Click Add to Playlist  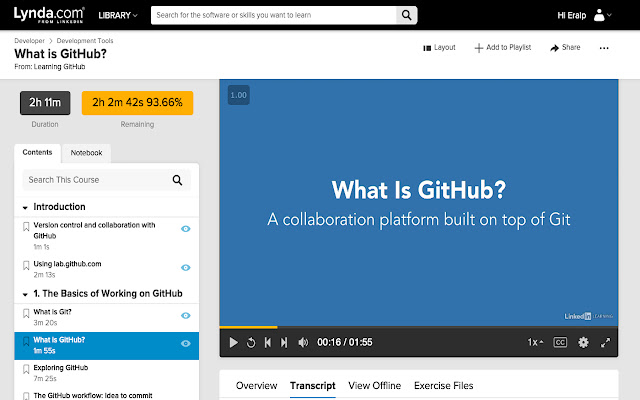coord(502,47)
